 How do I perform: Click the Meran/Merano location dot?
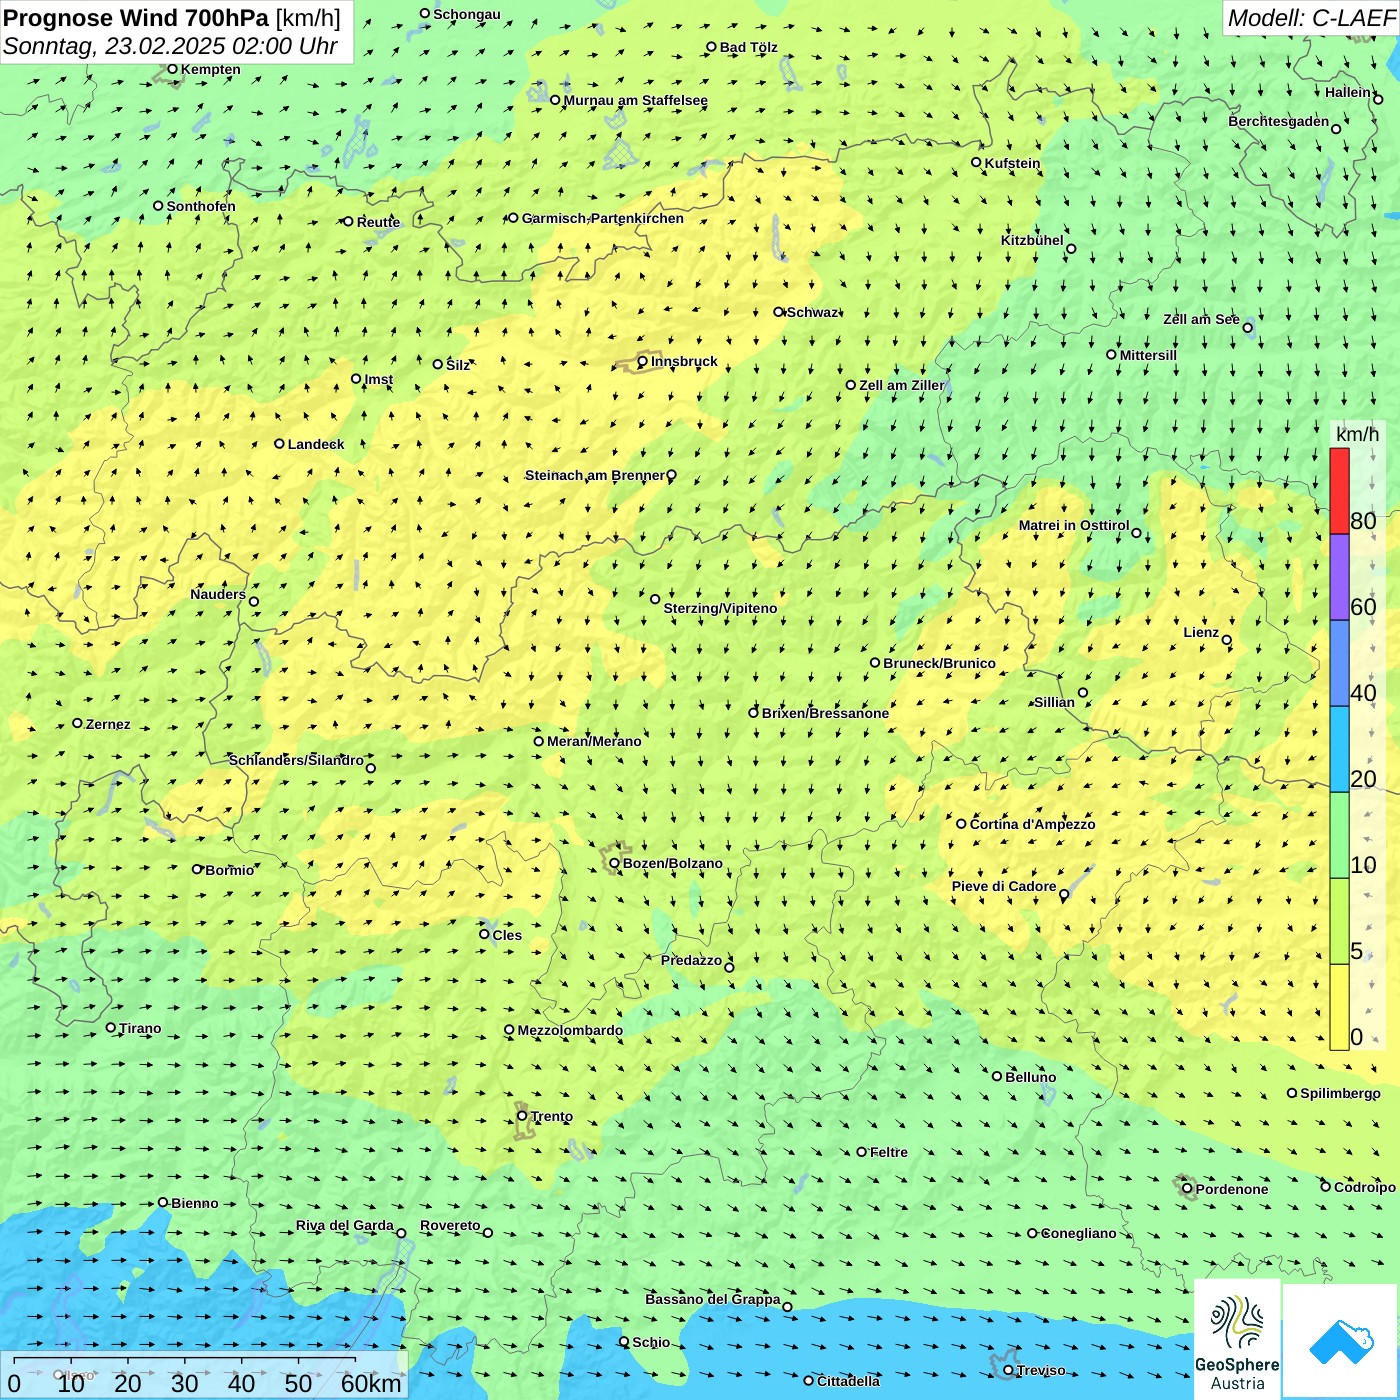[x=539, y=741]
